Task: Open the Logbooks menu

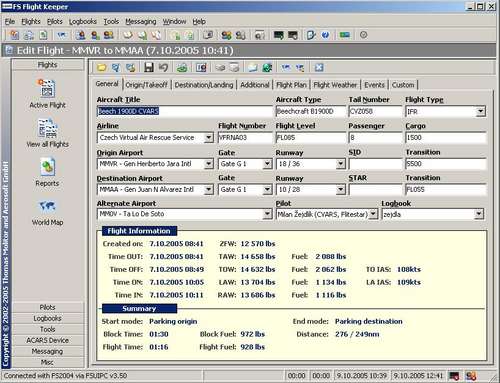Action: tap(83, 21)
